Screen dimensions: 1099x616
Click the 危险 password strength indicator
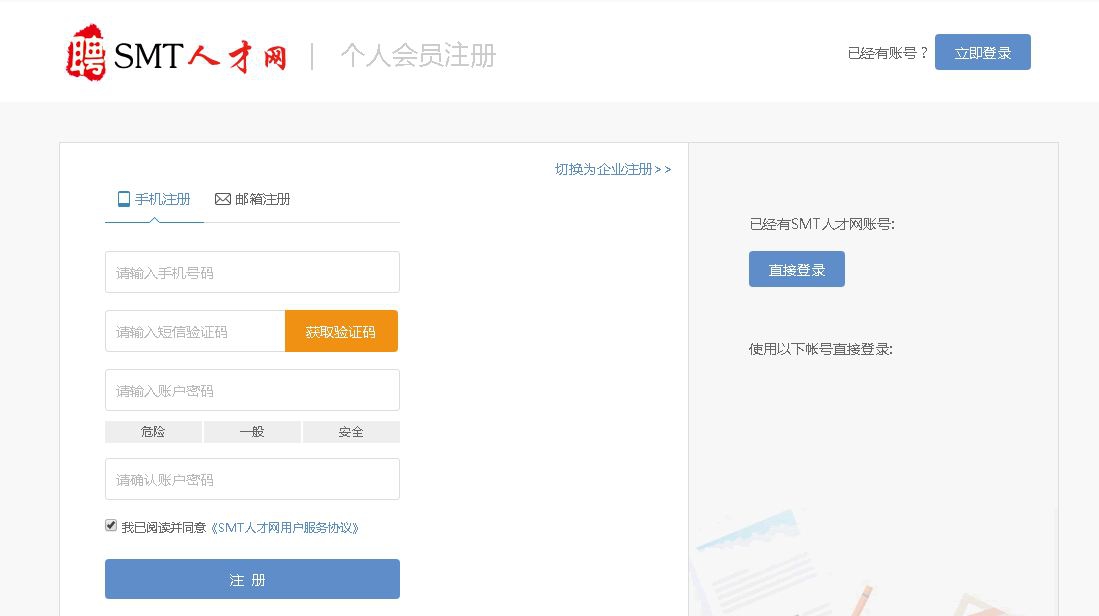153,432
